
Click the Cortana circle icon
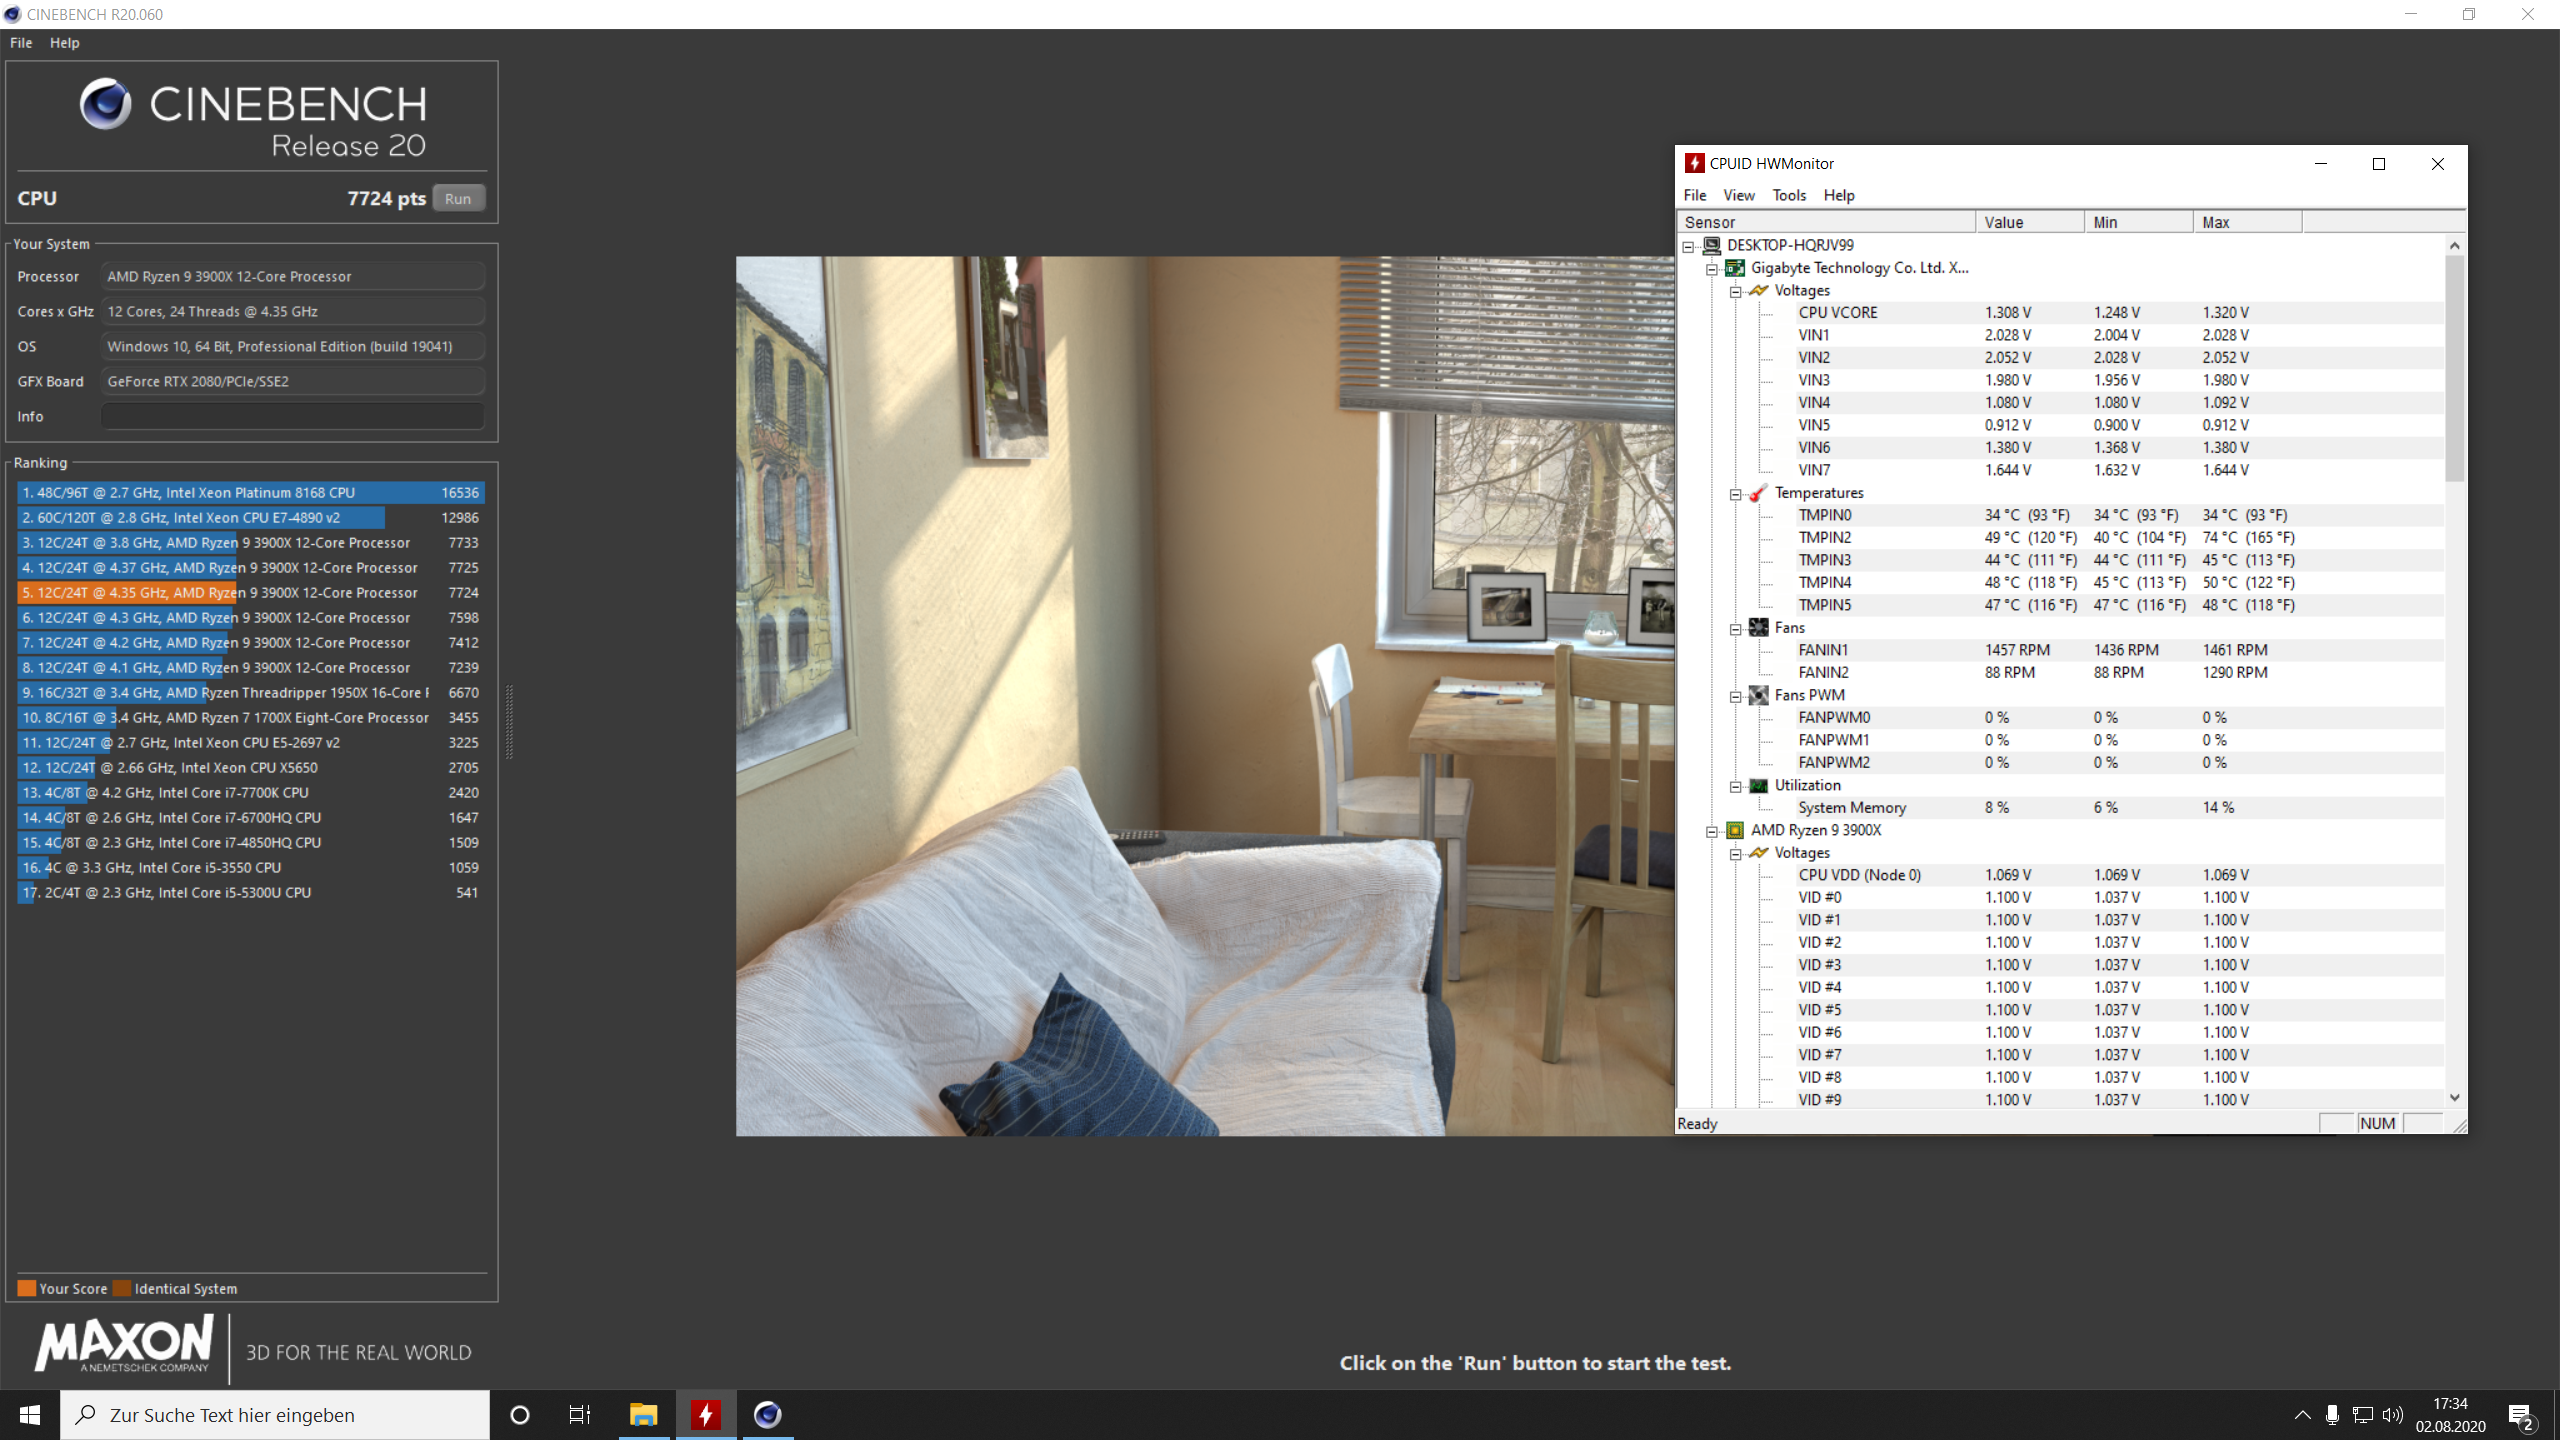pyautogui.click(x=519, y=1414)
